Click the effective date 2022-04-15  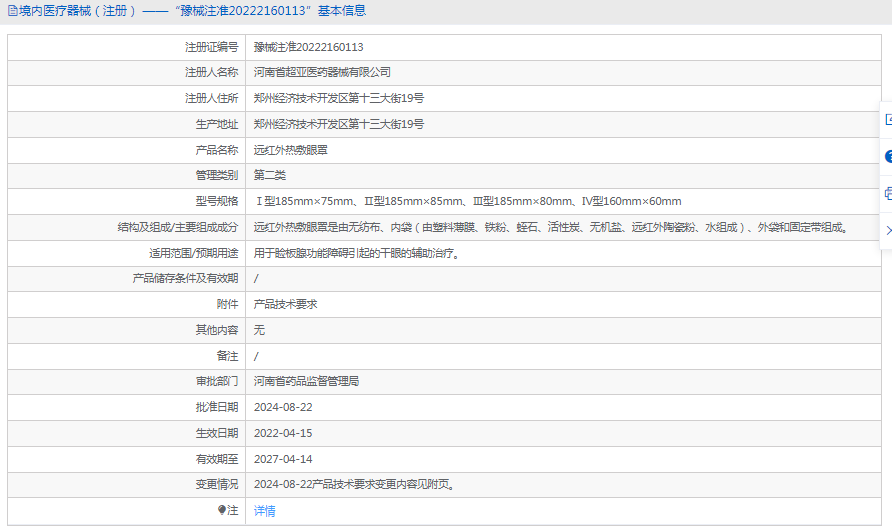(x=283, y=433)
